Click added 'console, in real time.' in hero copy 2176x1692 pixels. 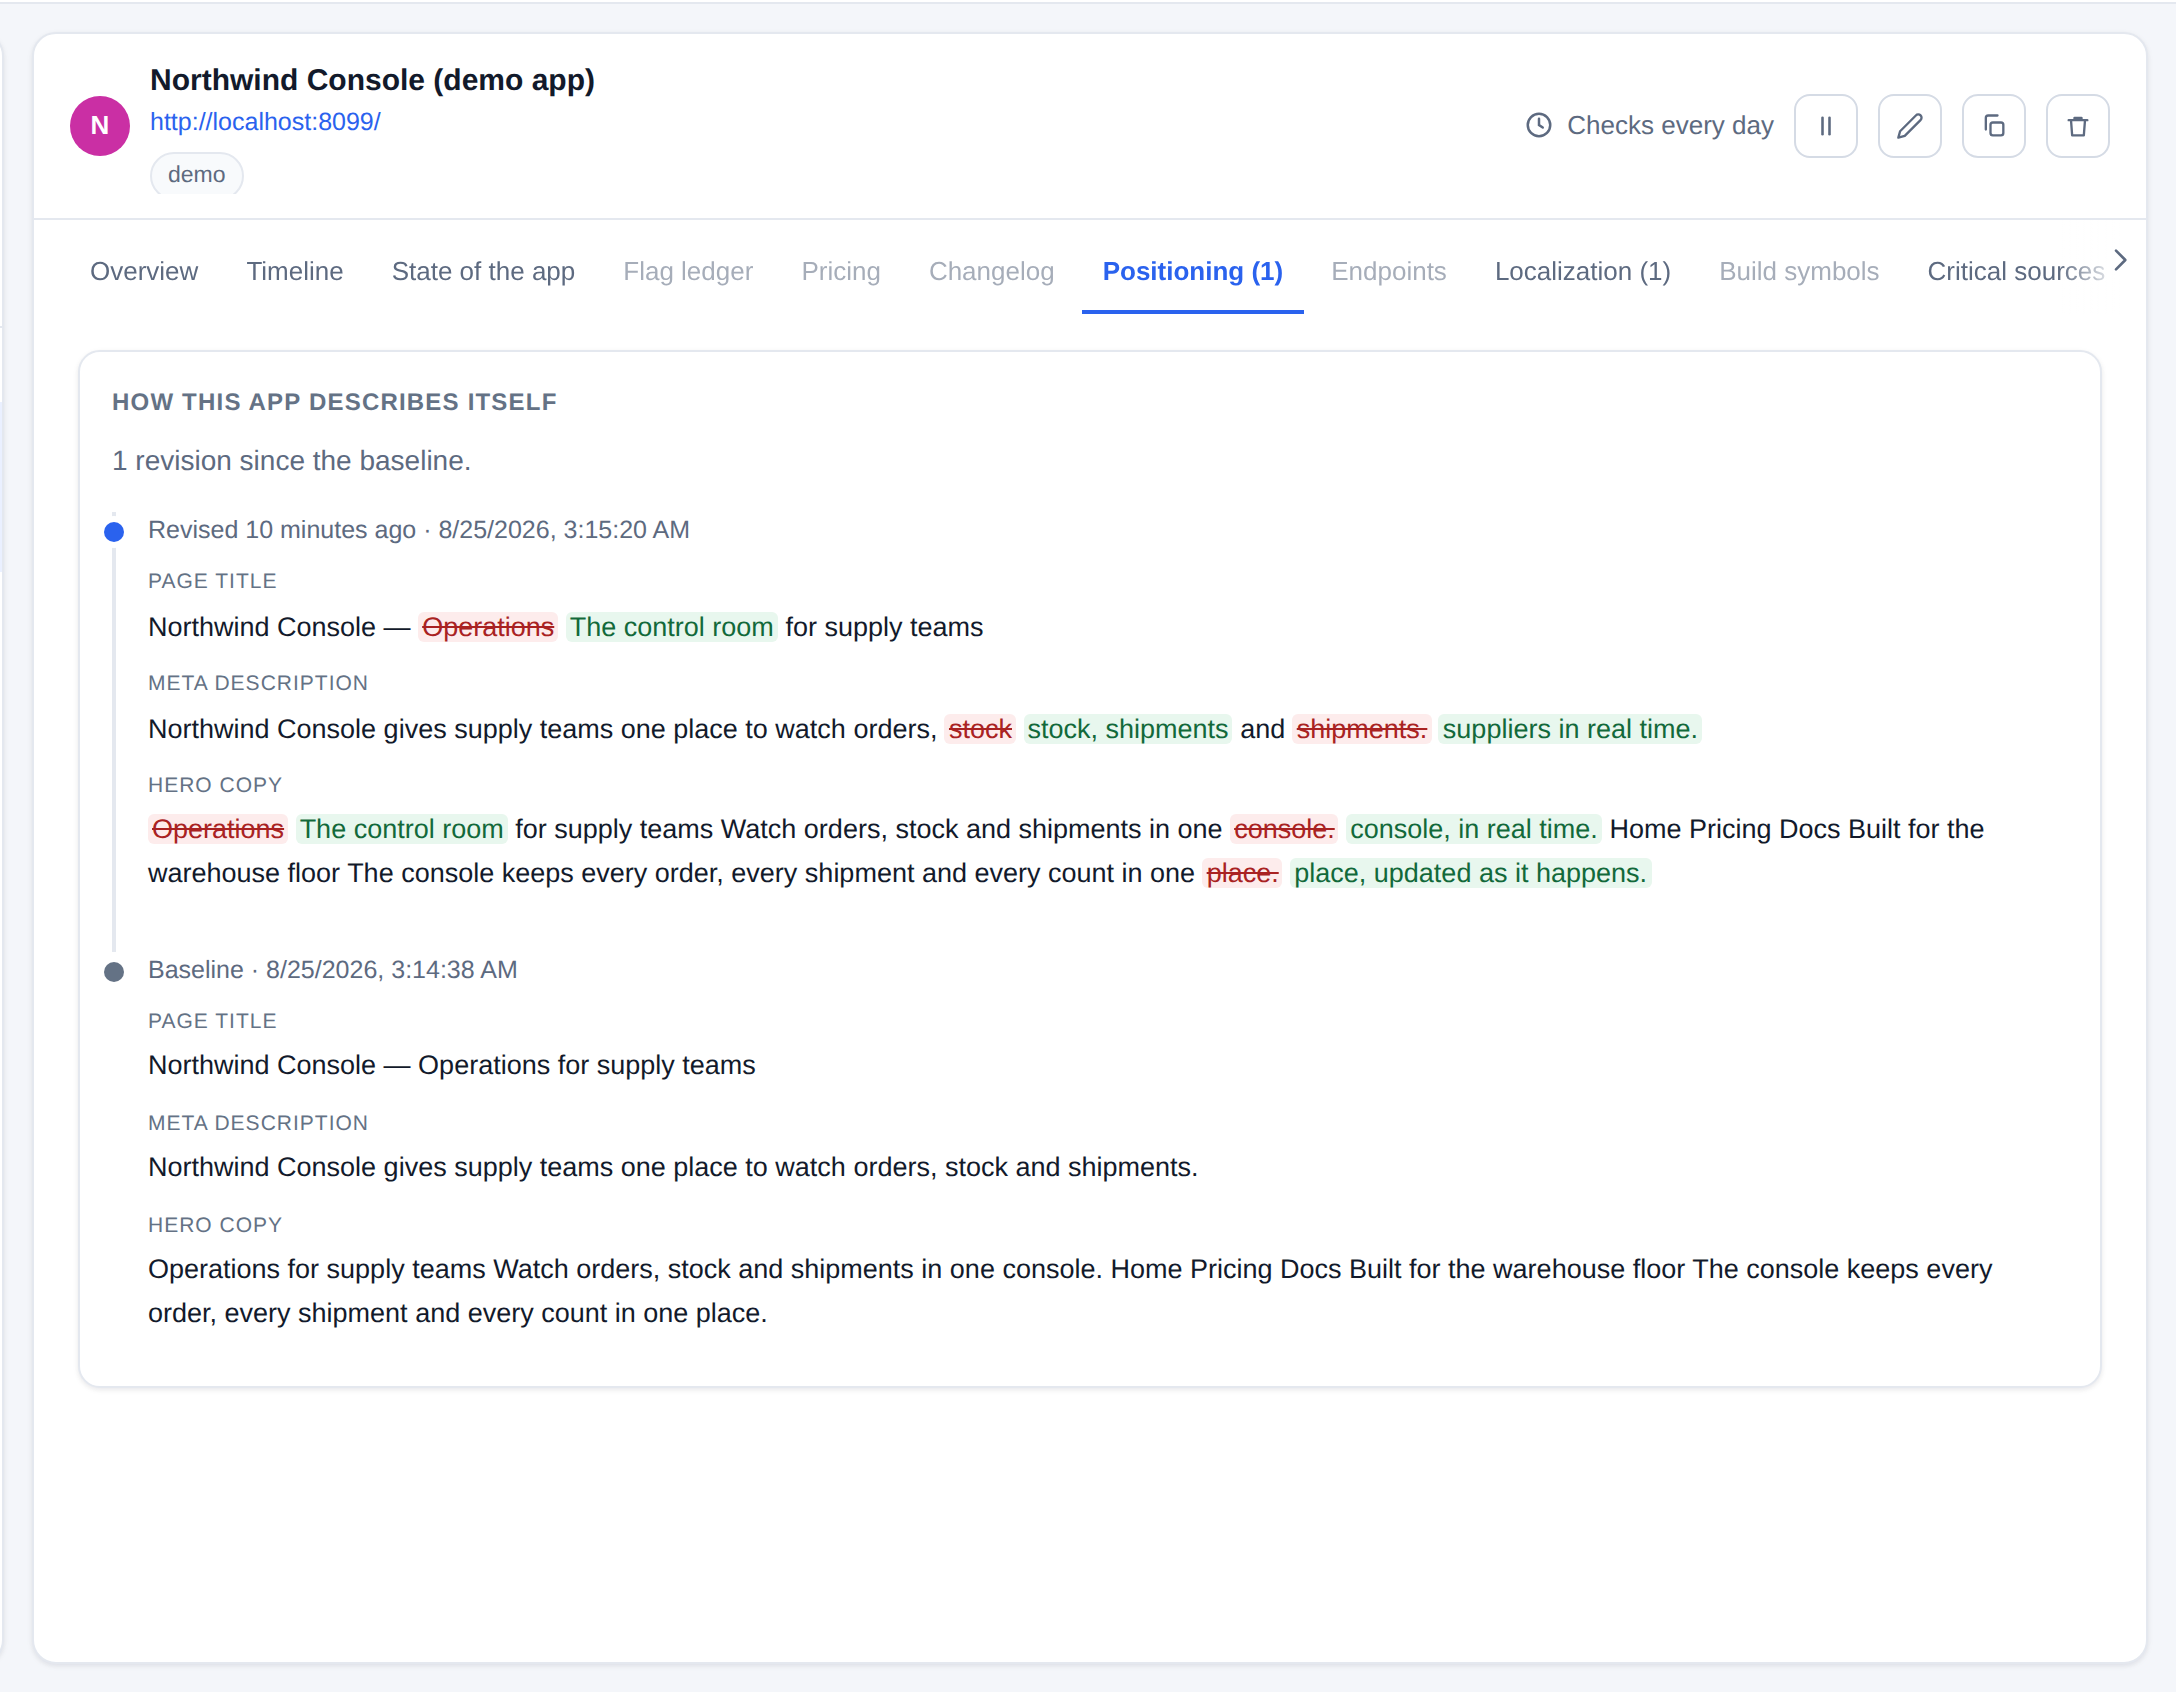click(x=1473, y=829)
